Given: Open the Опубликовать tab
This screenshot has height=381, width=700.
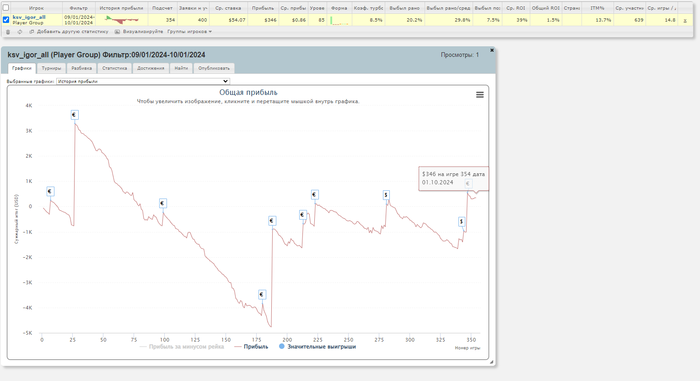Looking at the screenshot, I should [x=214, y=68].
